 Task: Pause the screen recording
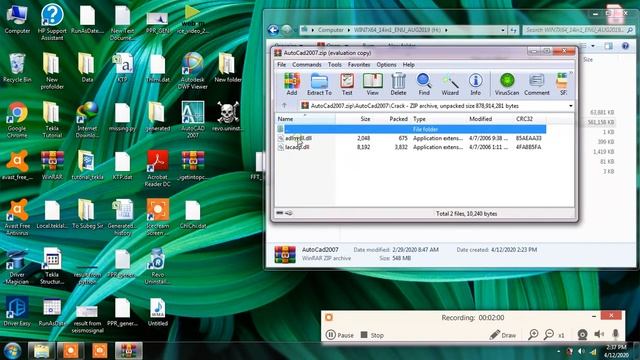click(x=340, y=335)
